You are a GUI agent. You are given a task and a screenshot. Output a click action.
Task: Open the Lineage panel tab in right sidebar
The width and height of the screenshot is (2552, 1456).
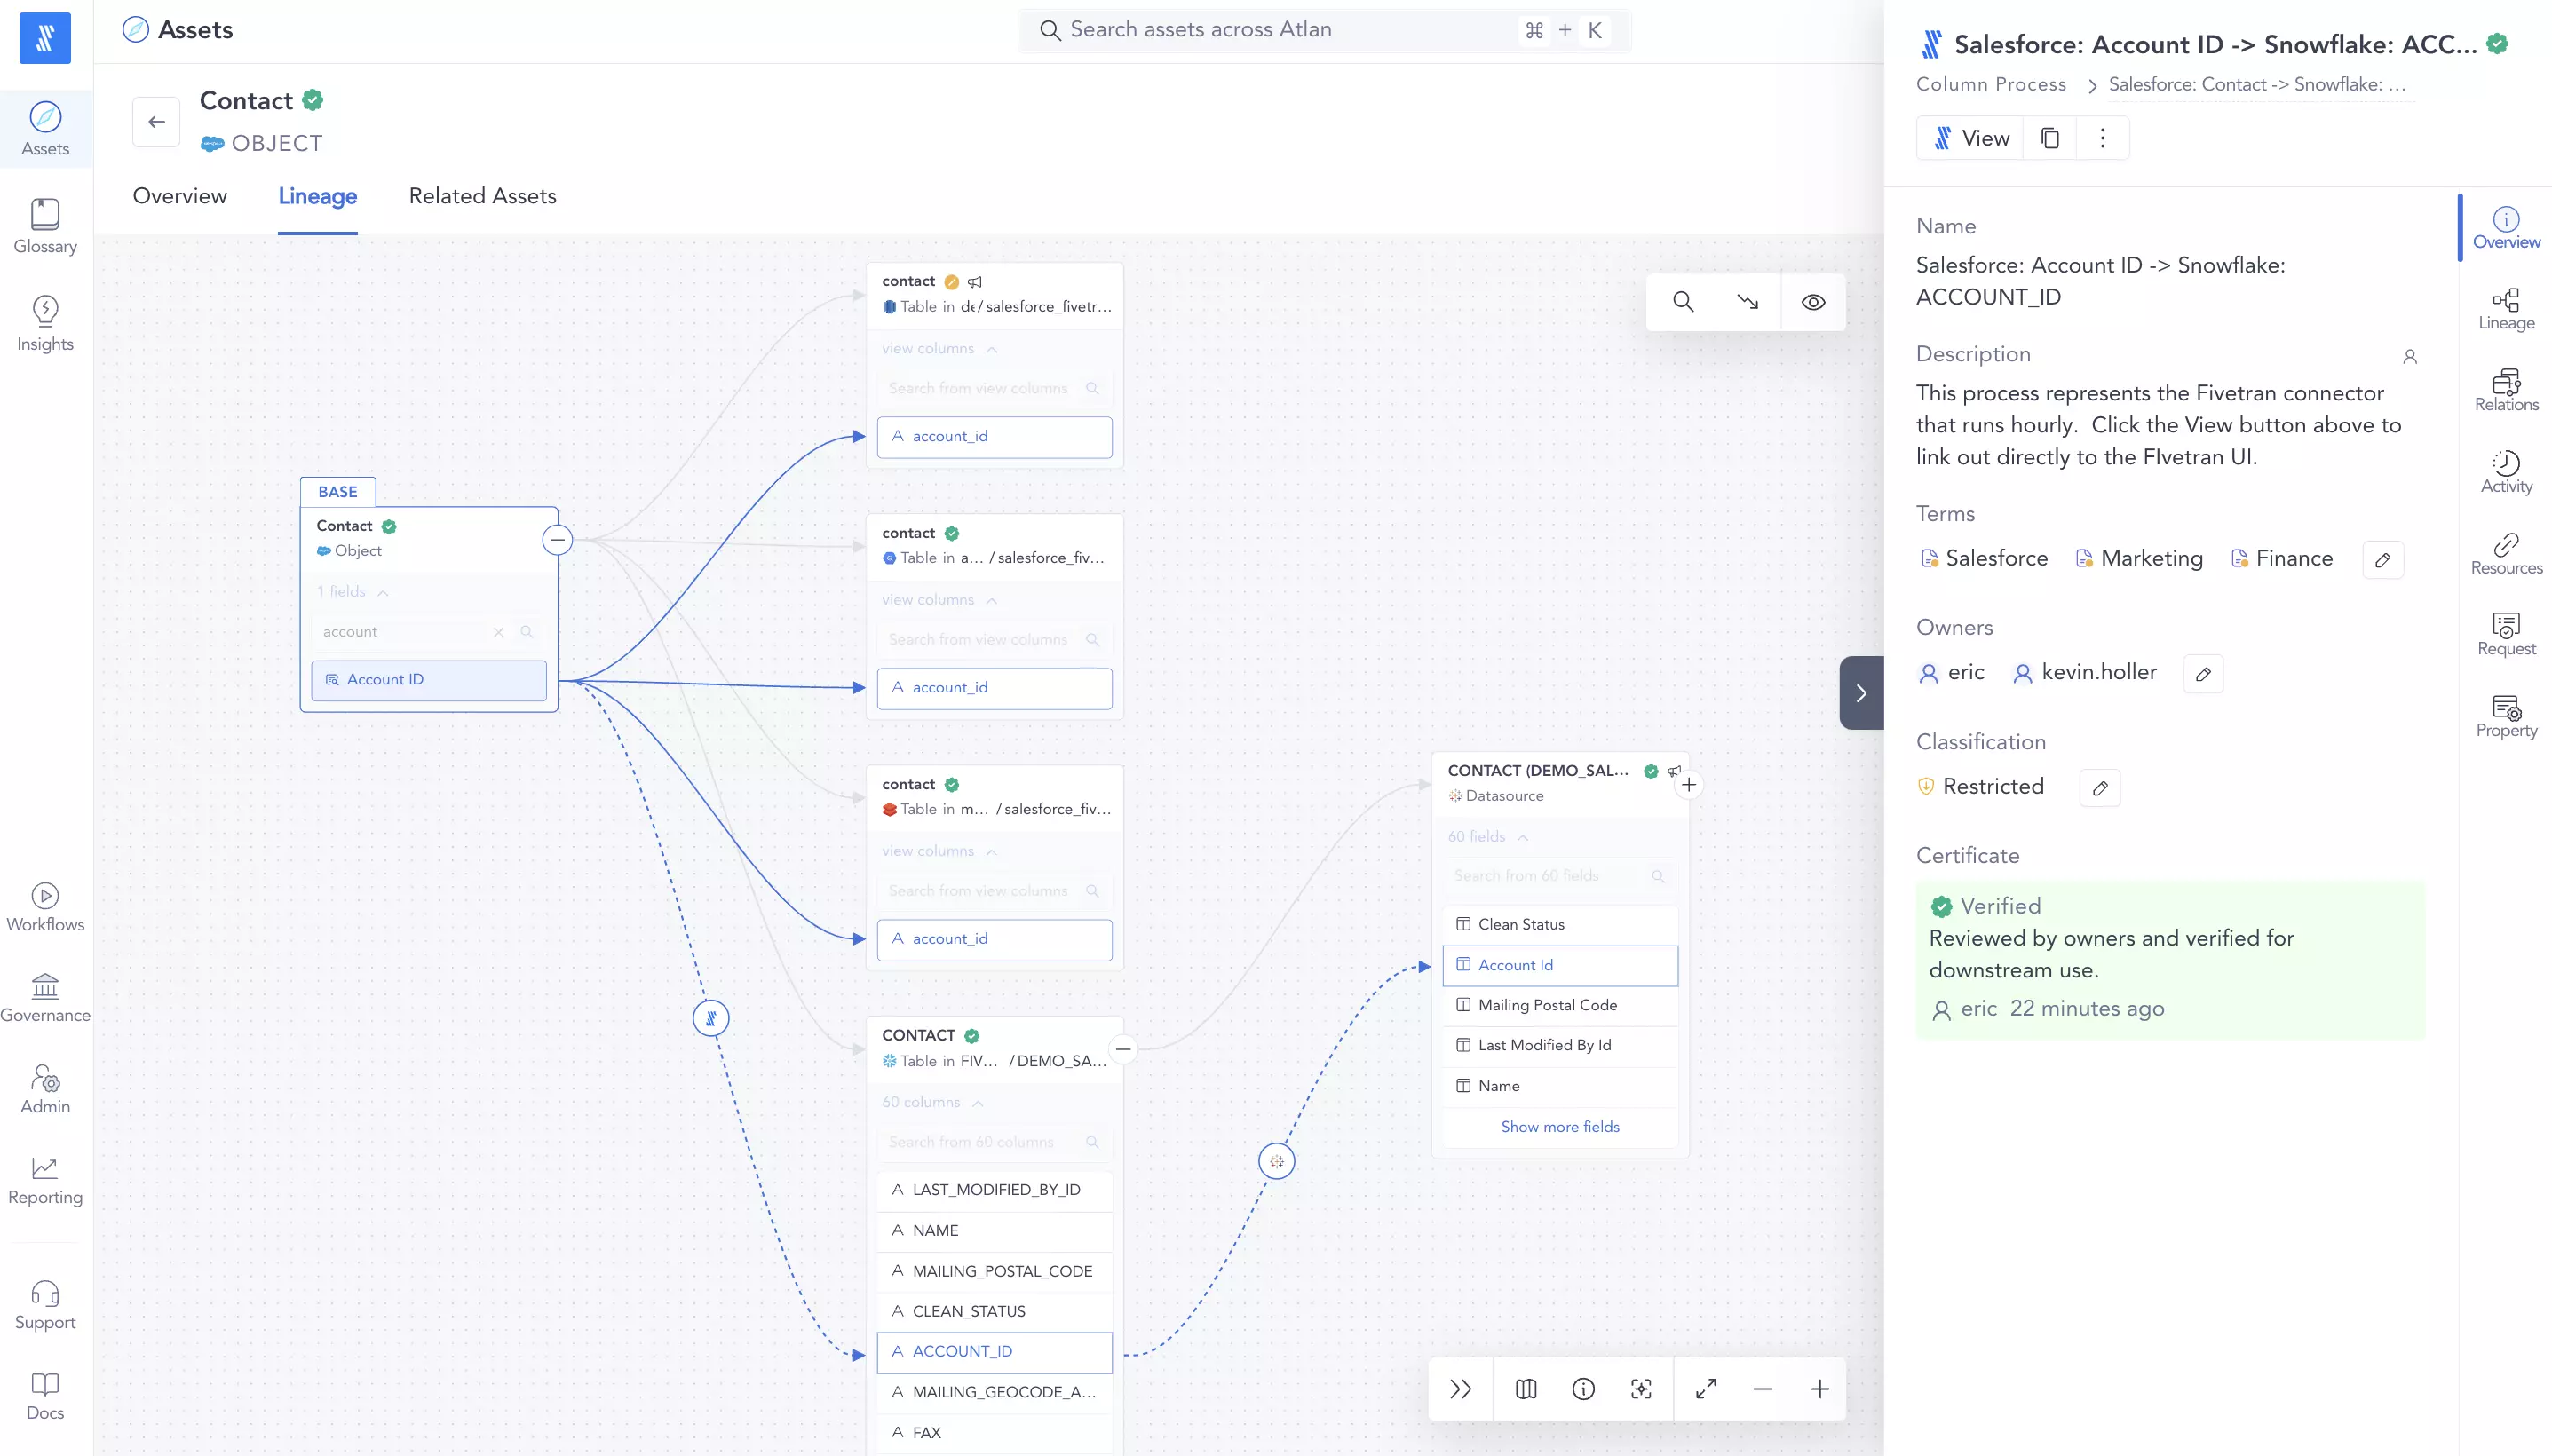(x=2506, y=309)
